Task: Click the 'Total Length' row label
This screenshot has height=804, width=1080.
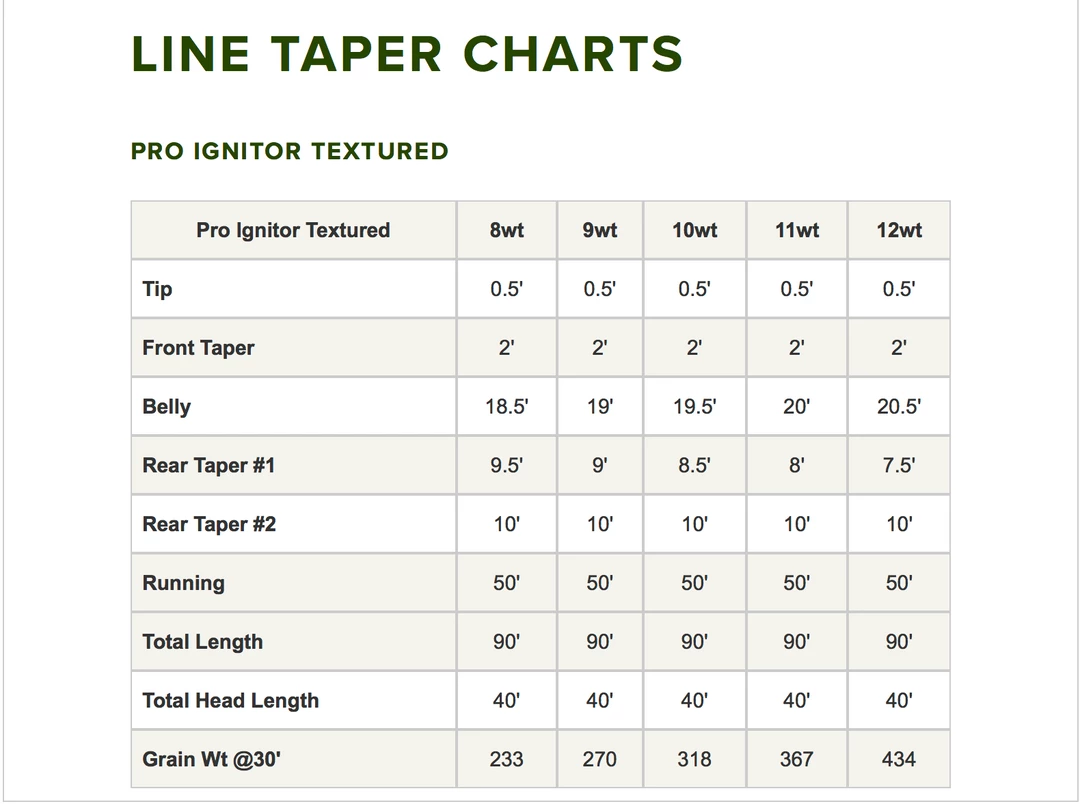Action: point(203,642)
